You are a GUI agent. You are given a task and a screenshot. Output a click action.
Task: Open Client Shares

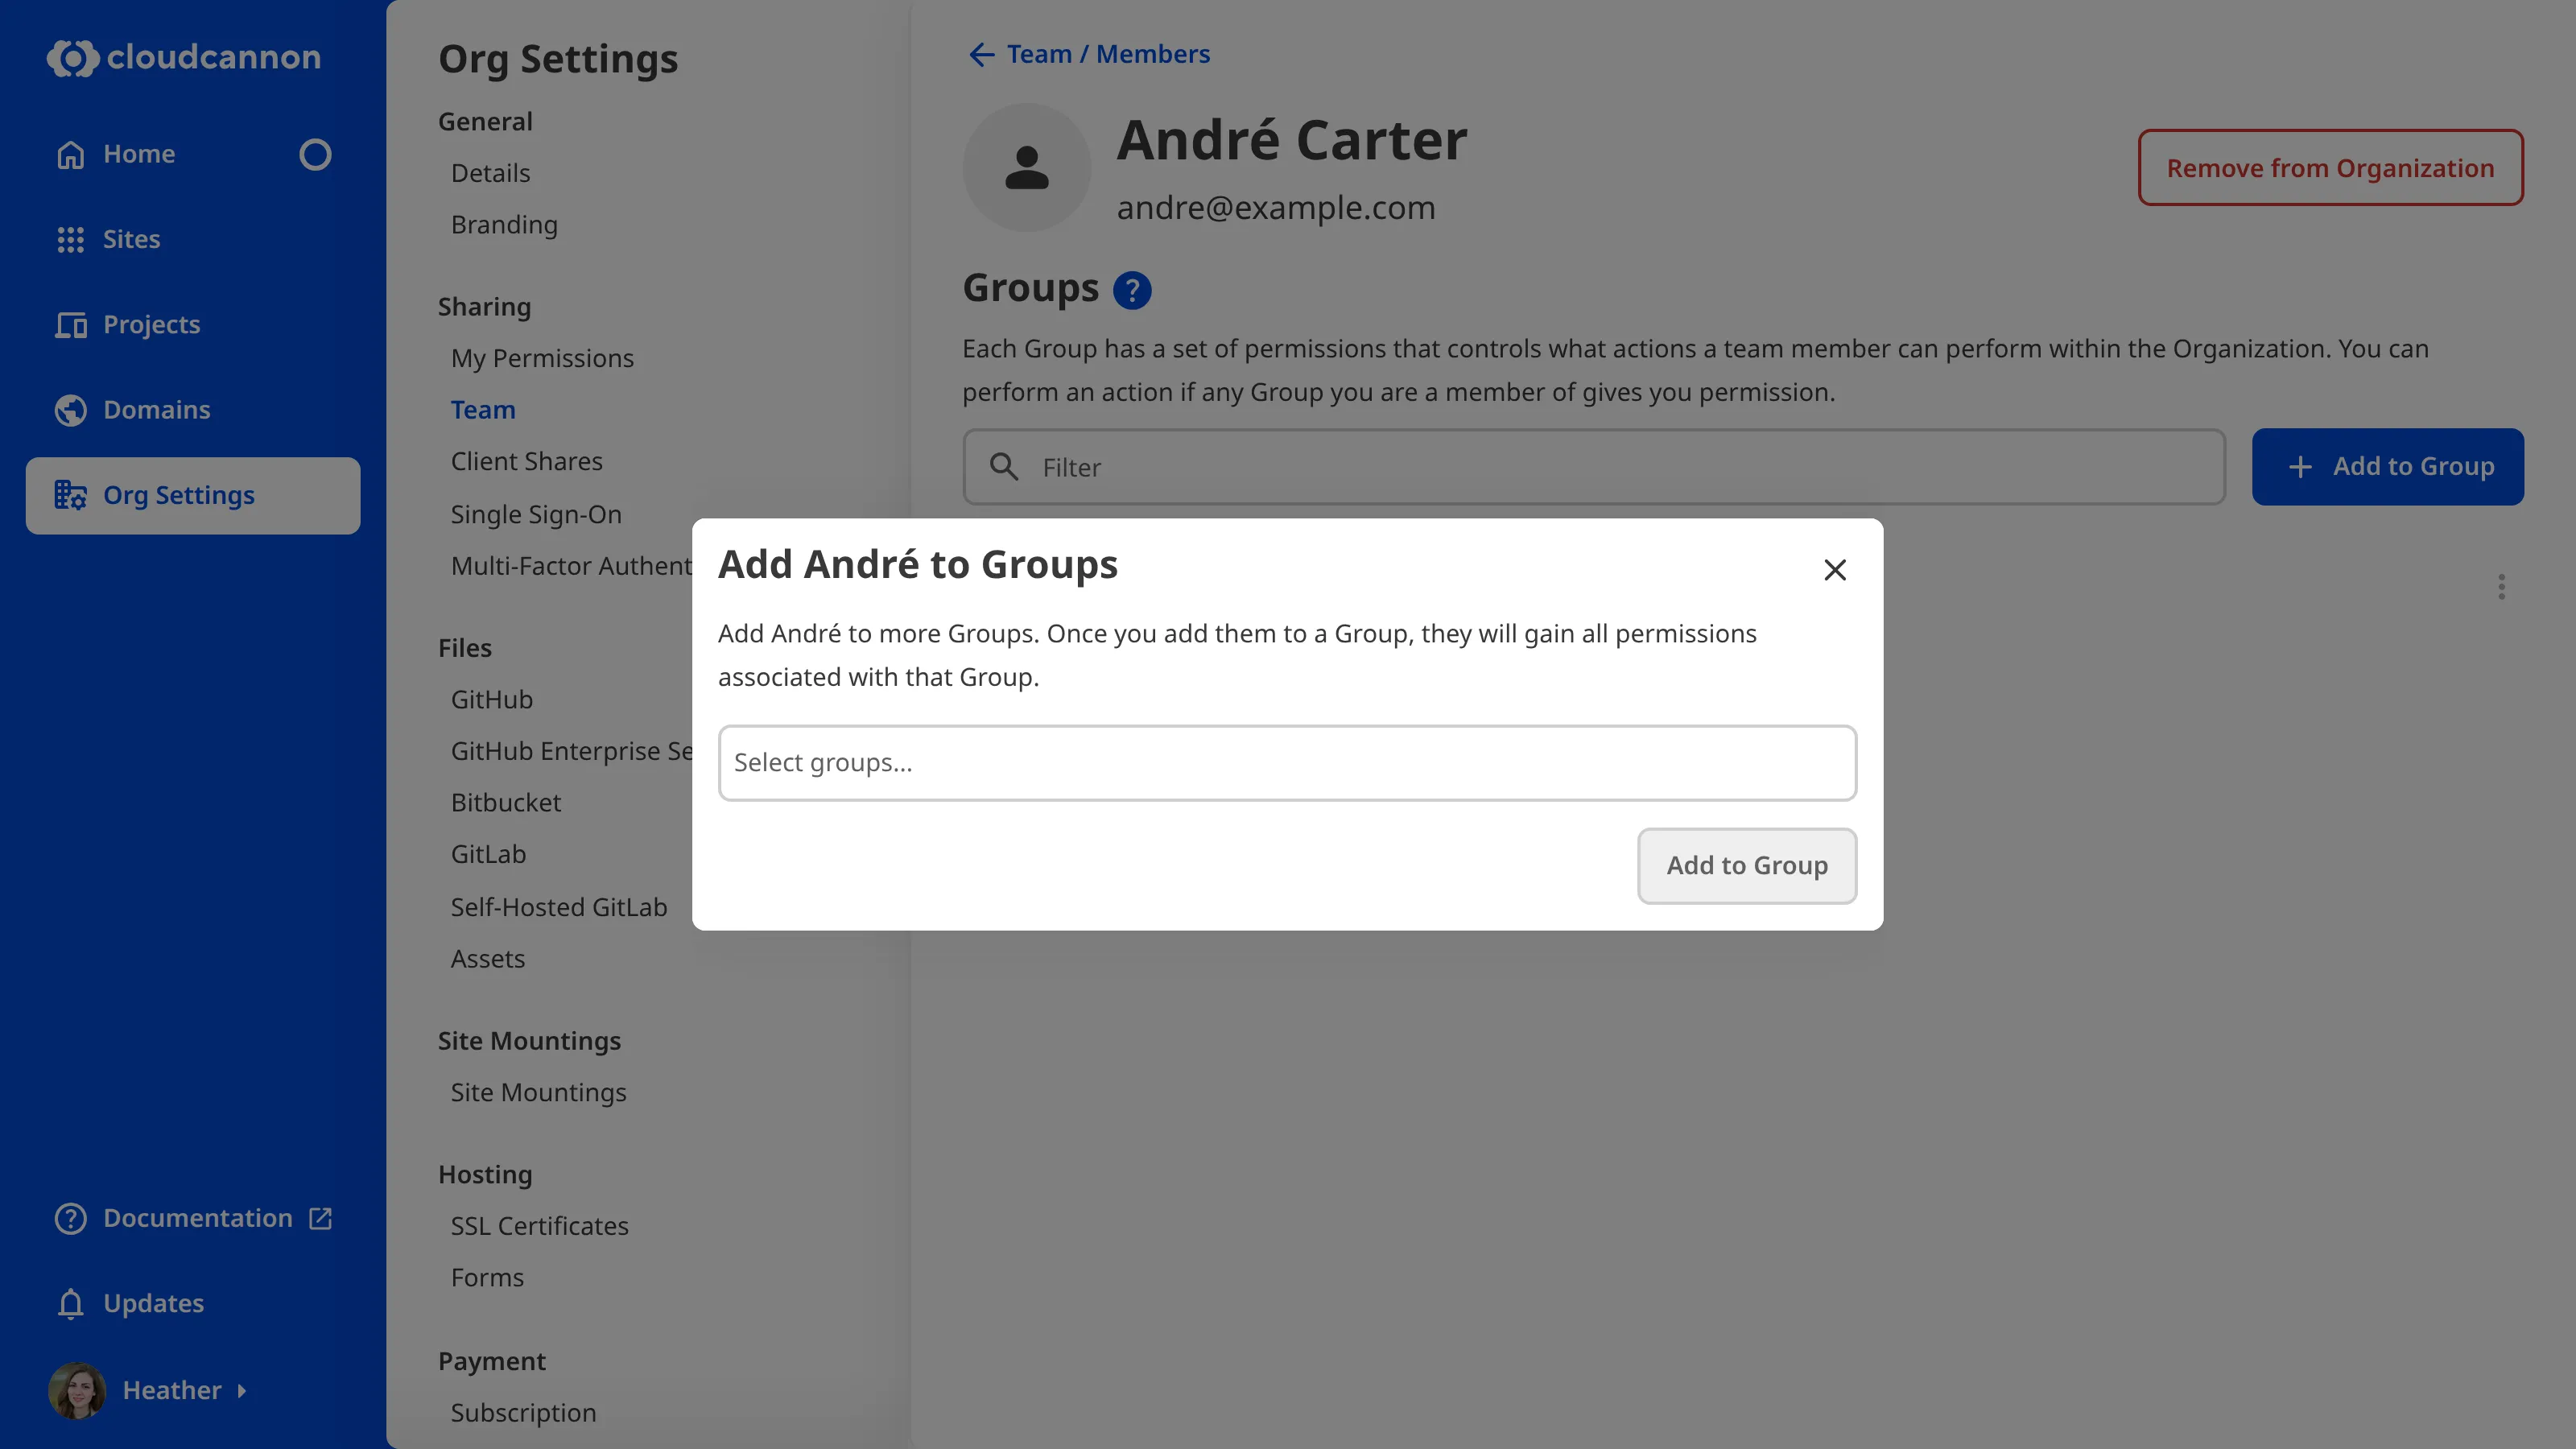point(526,462)
